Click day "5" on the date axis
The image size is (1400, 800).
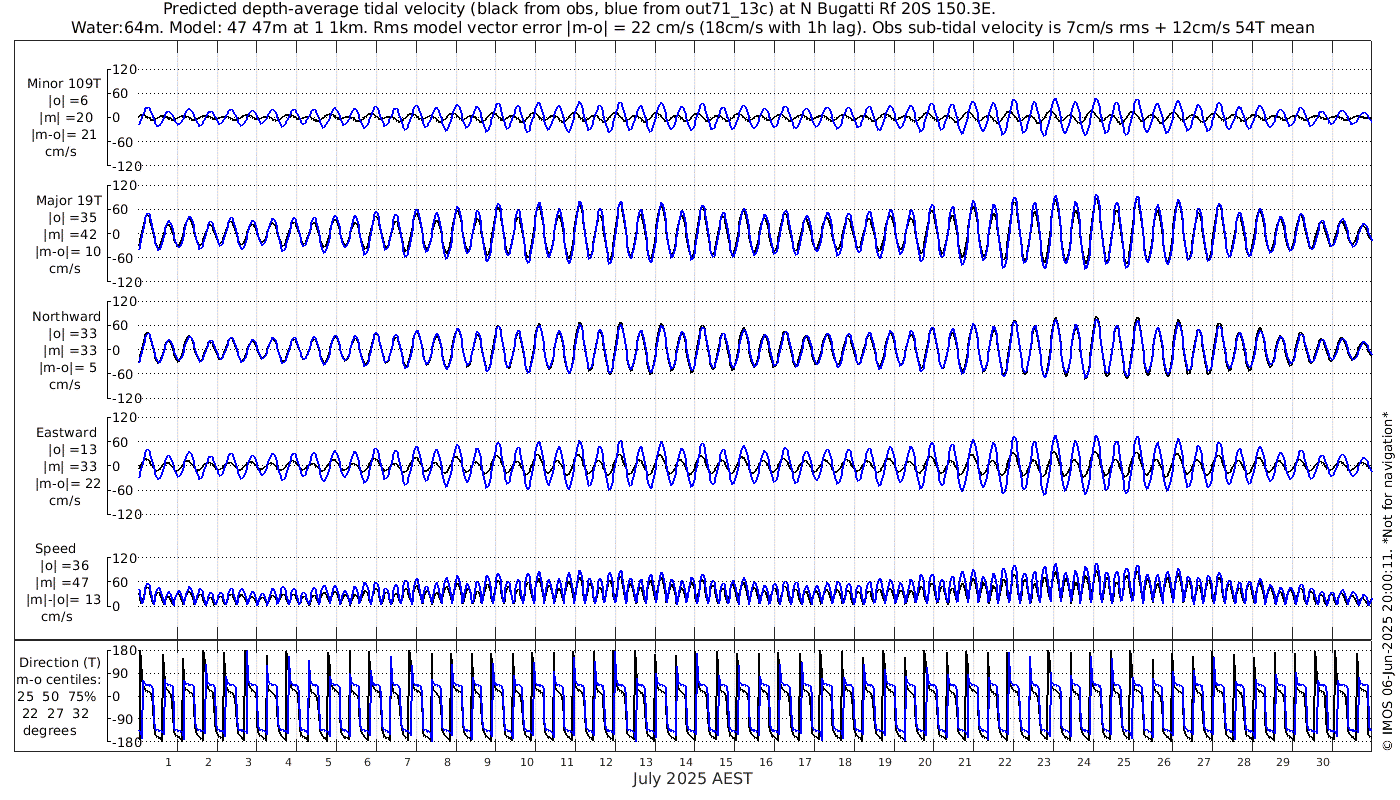pyautogui.click(x=328, y=762)
